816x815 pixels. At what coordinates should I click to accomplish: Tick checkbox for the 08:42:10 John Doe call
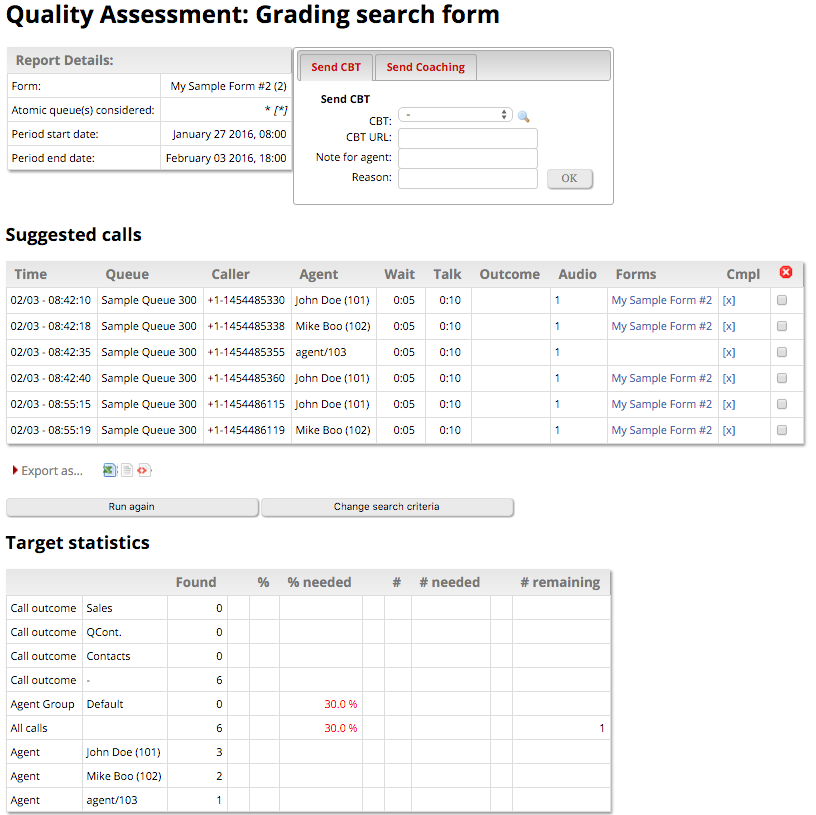782,300
